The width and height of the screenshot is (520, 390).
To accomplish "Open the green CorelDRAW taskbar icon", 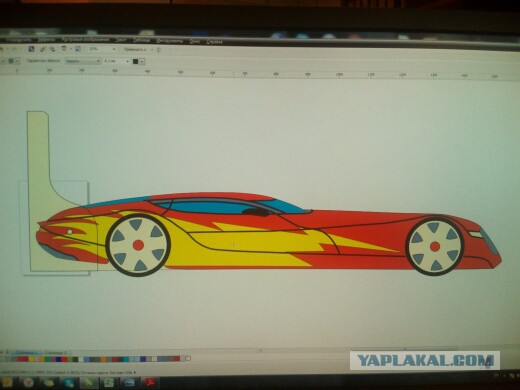I will pyautogui.click(x=89, y=383).
